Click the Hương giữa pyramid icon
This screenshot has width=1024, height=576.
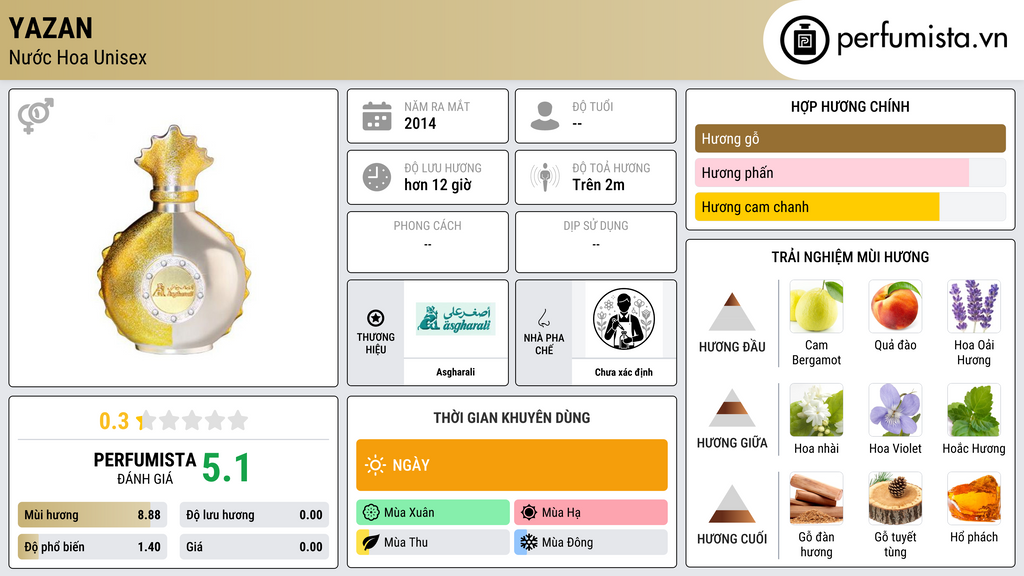point(732,408)
